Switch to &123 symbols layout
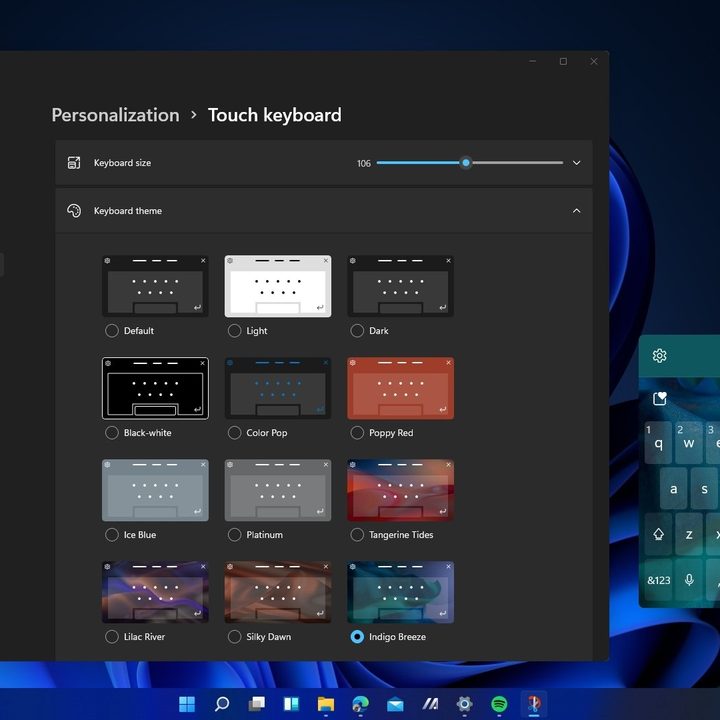 click(658, 580)
